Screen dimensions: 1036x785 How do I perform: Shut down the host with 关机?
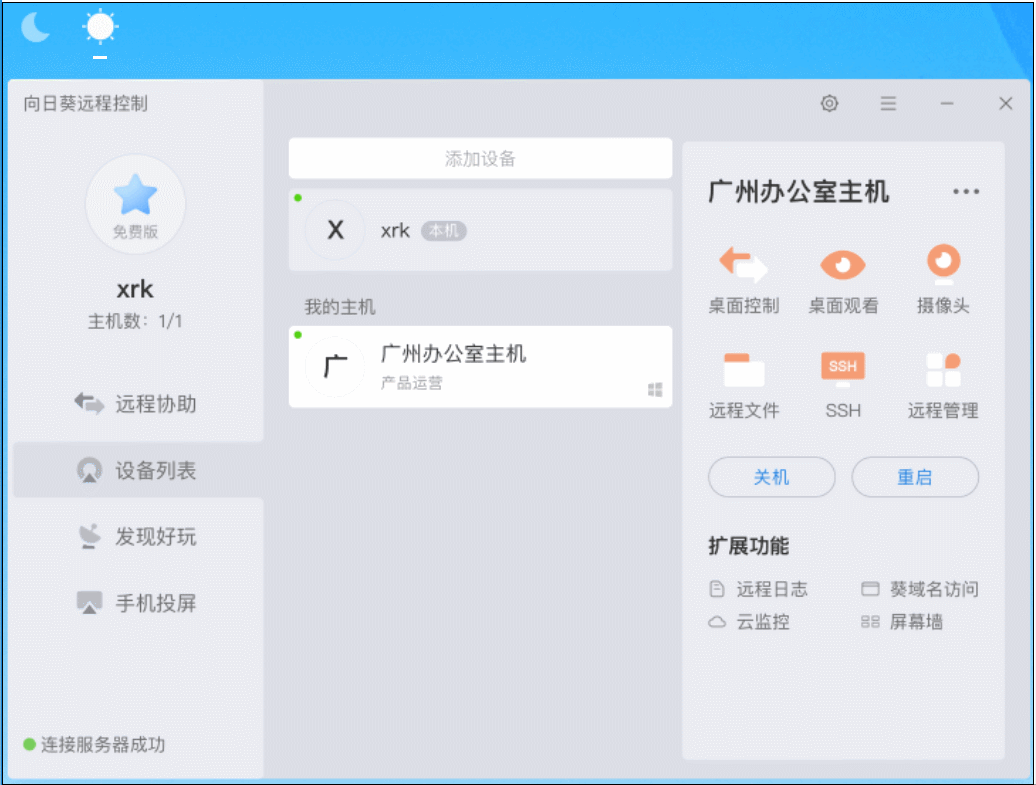click(771, 477)
